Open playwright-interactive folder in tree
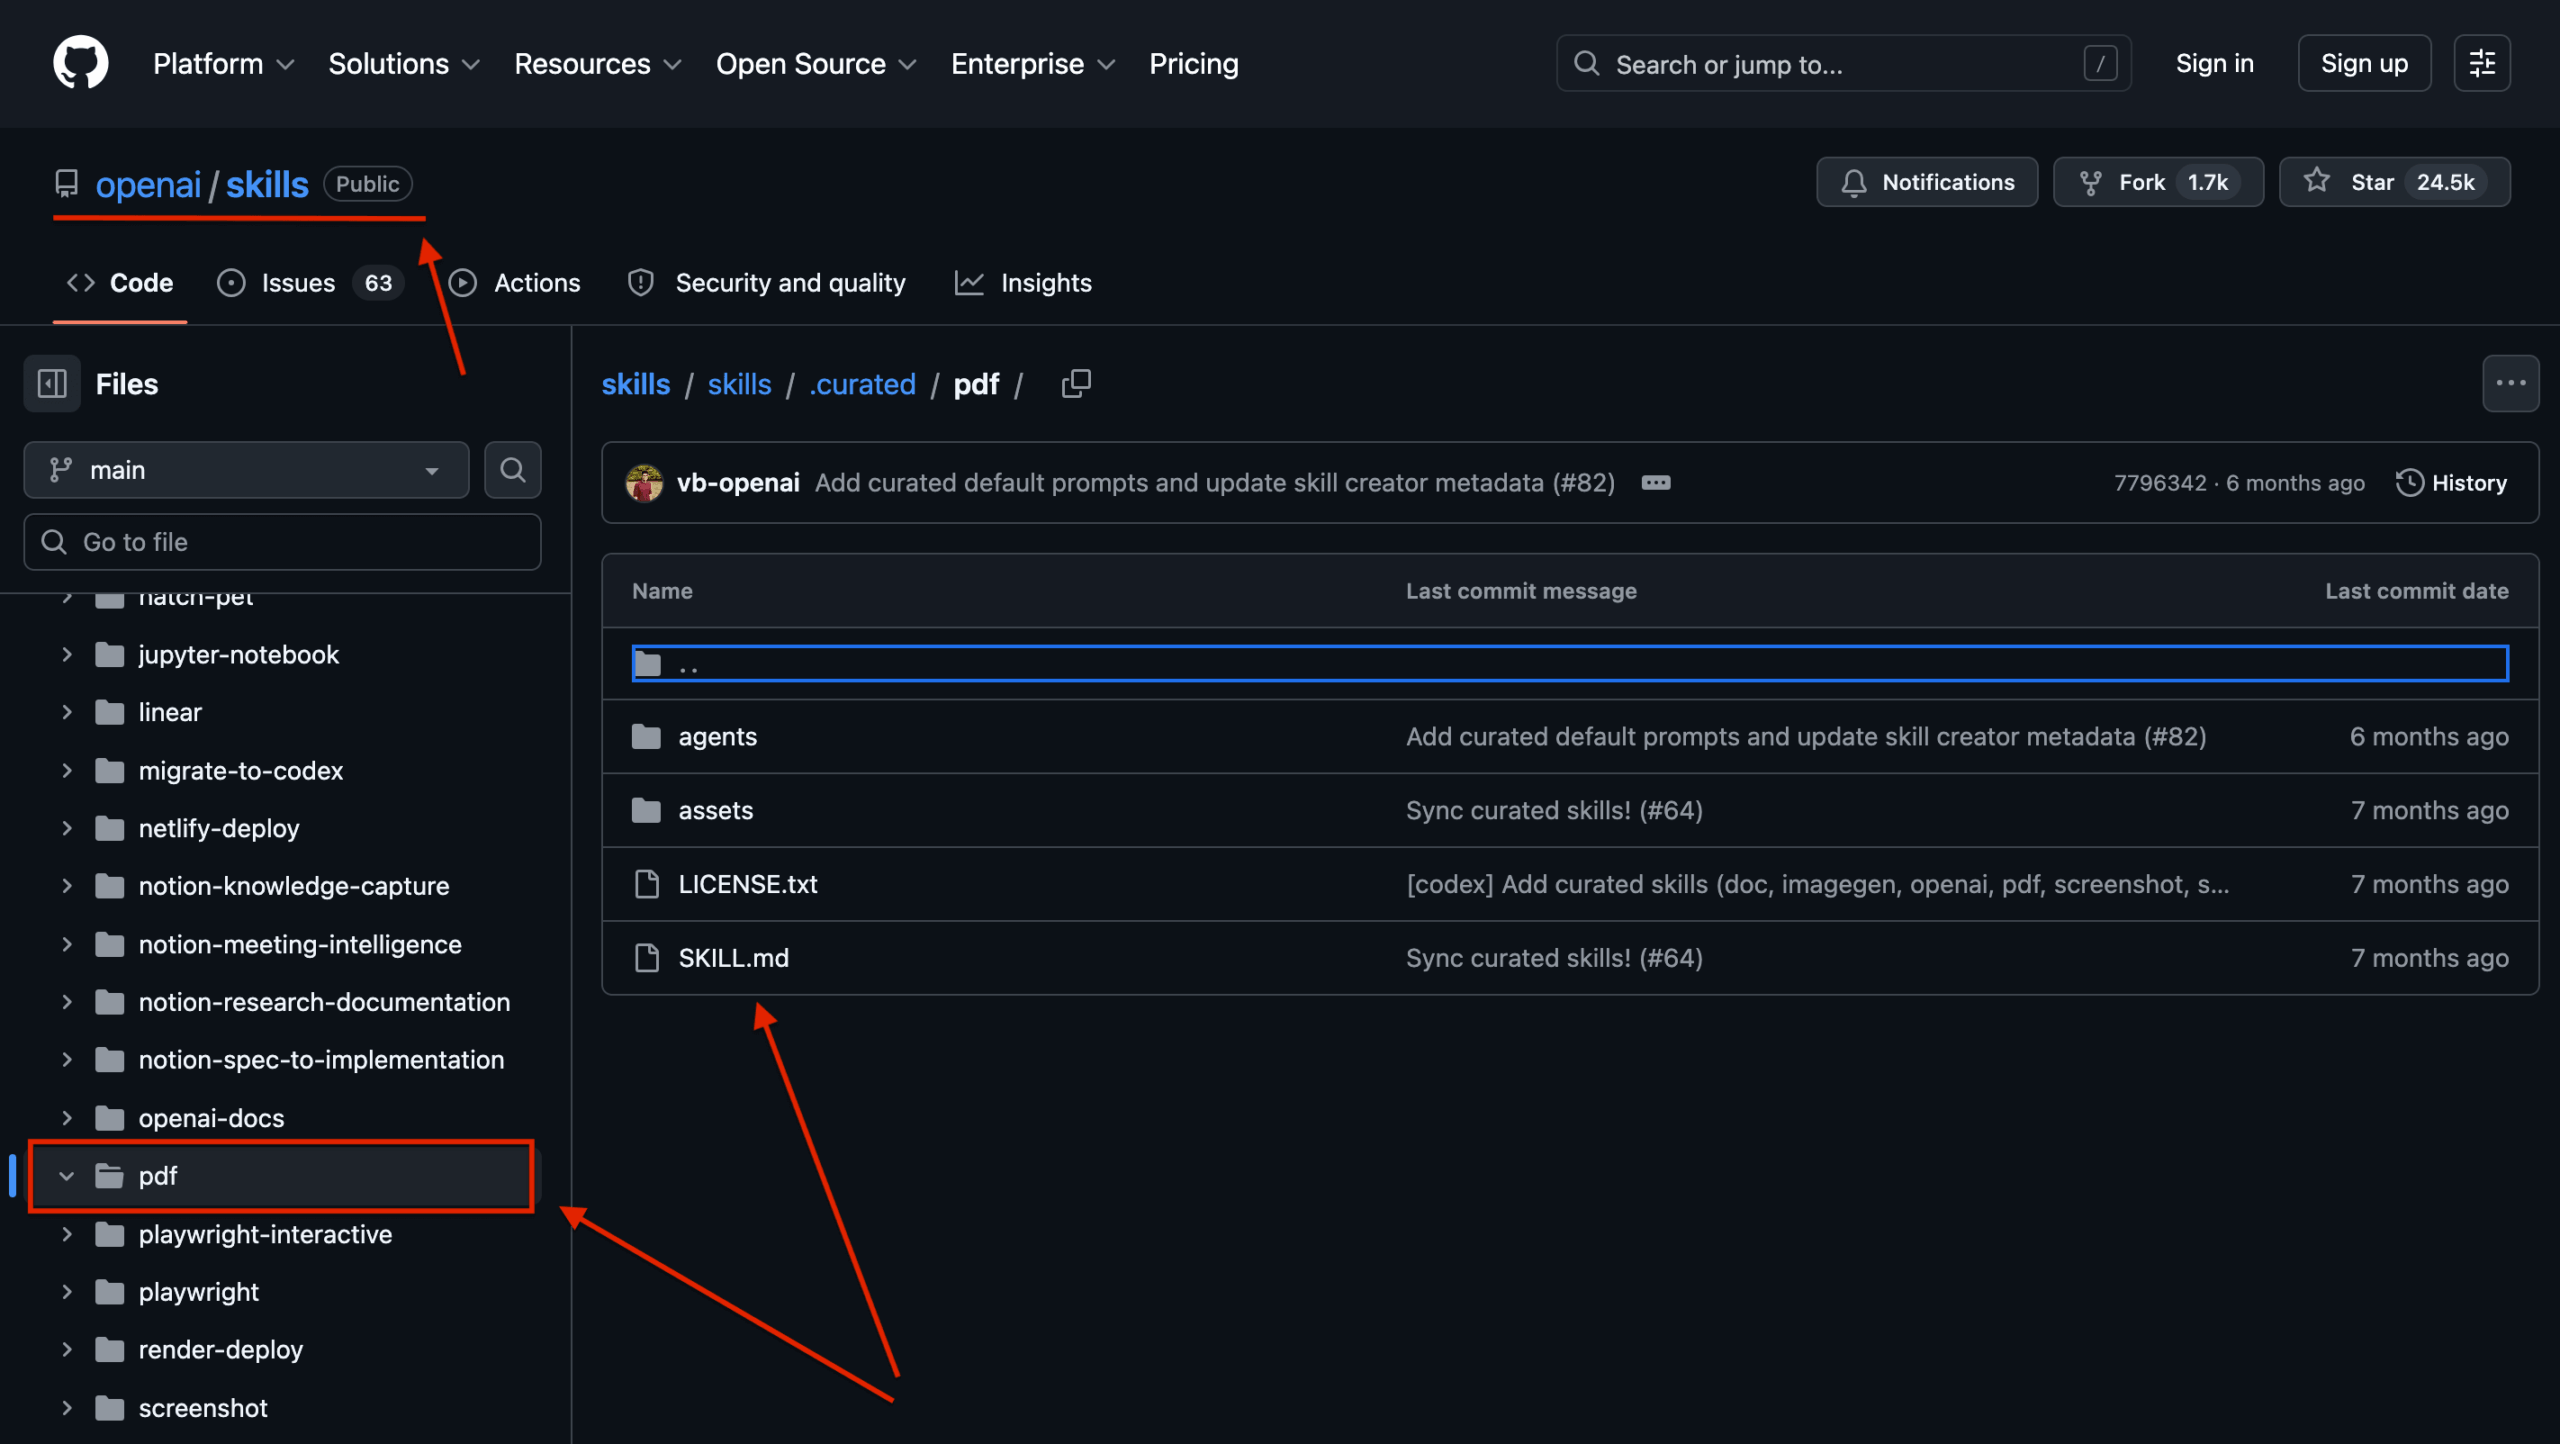 click(x=265, y=1235)
